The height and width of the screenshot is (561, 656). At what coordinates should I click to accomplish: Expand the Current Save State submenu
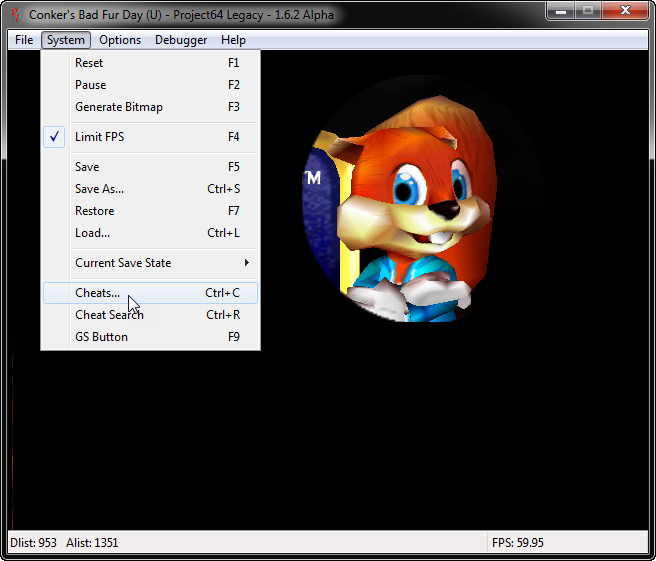coord(151,263)
